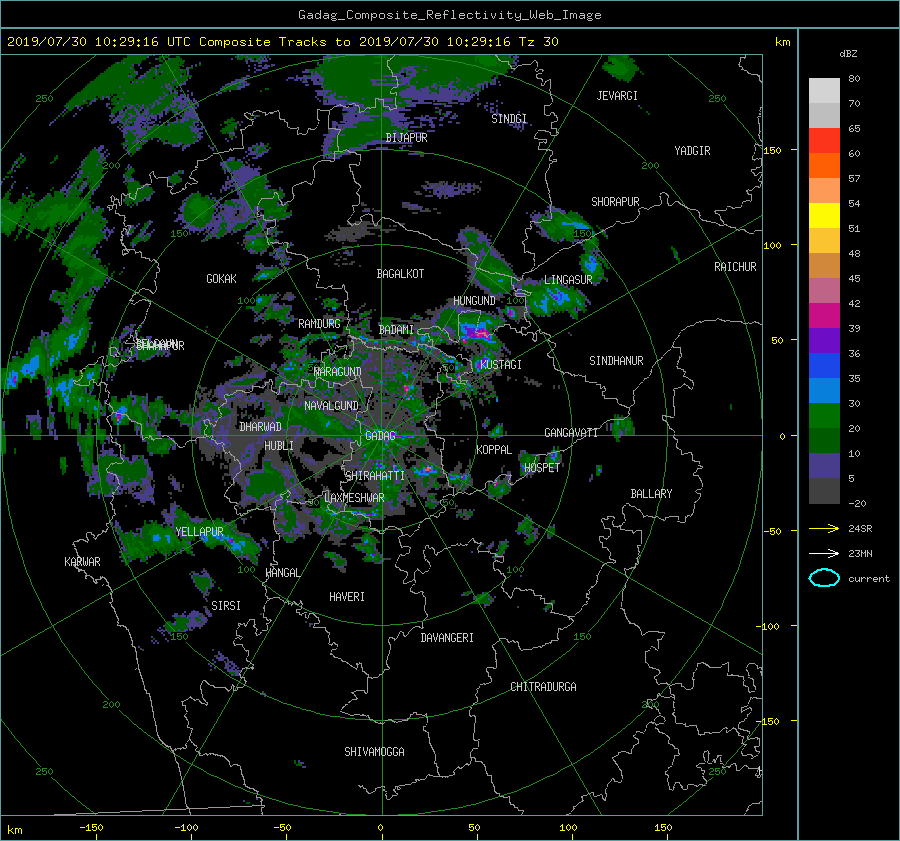Click the red 60-65 dBZ legend swatch
The width and height of the screenshot is (900, 841).
824,141
